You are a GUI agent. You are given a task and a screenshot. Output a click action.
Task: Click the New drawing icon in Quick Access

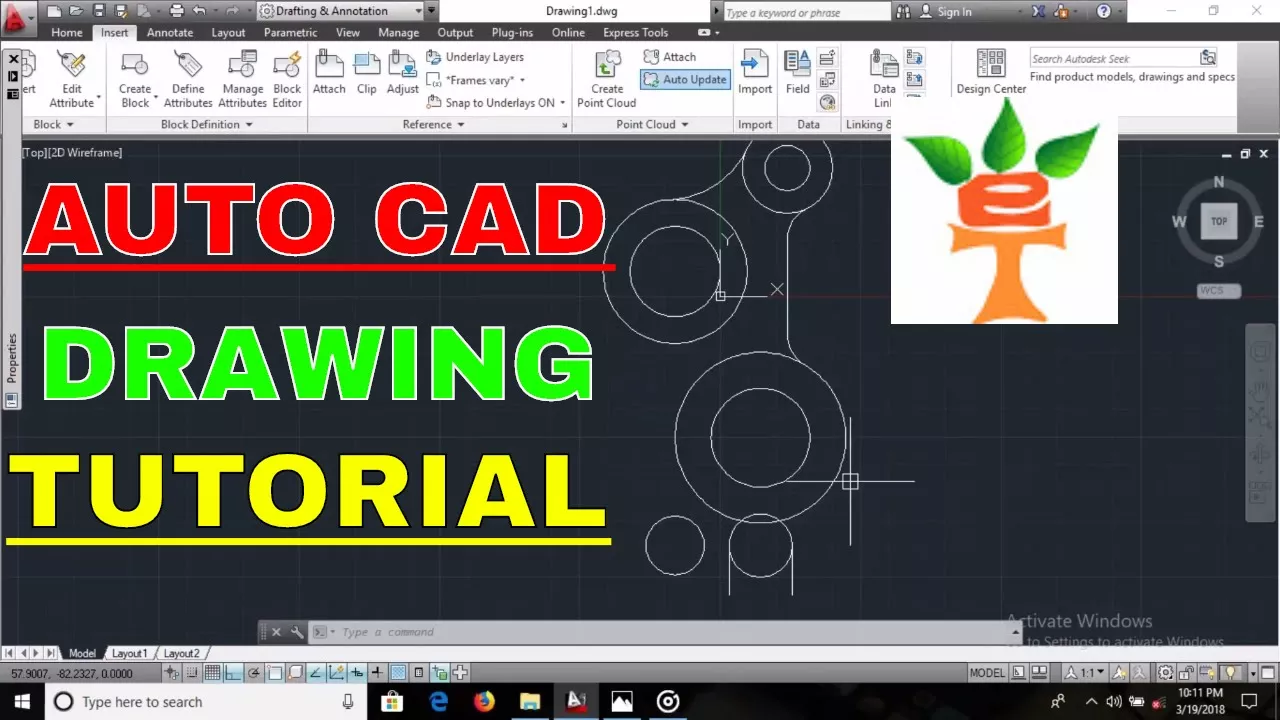[54, 11]
